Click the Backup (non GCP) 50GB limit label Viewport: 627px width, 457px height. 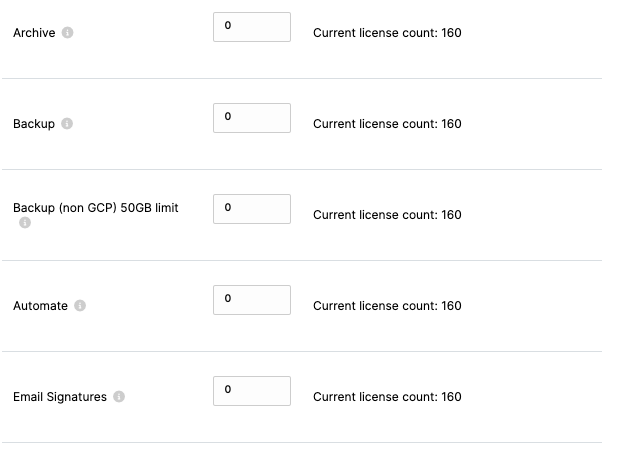(x=96, y=208)
